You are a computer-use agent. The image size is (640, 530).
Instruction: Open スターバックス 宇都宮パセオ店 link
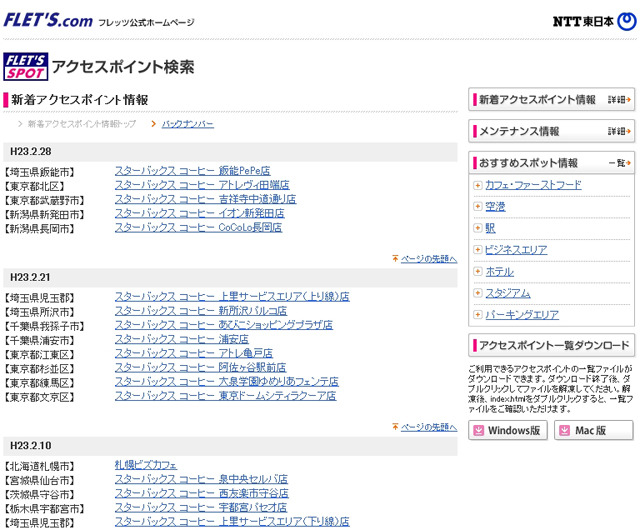pyautogui.click(x=201, y=508)
